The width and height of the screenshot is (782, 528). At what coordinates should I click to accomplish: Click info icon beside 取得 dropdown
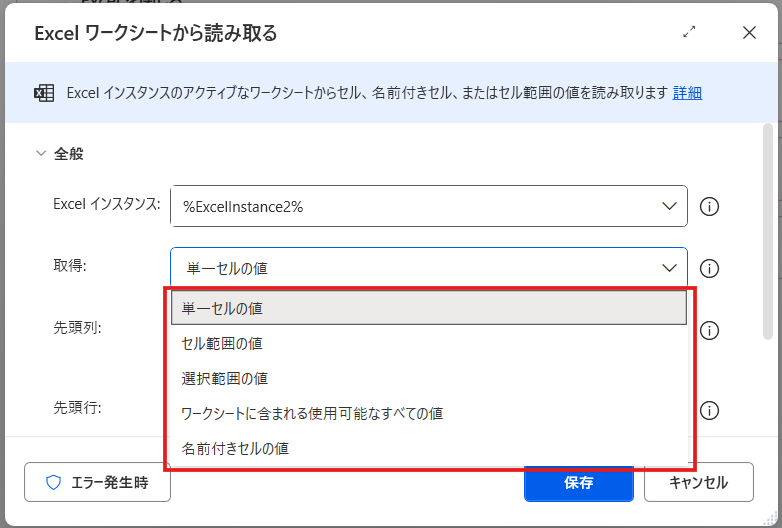click(x=710, y=268)
